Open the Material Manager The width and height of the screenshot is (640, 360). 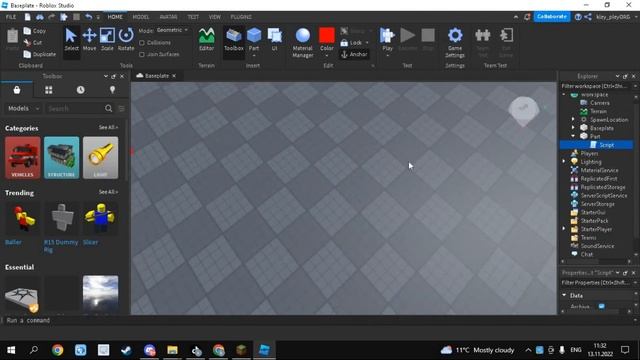[302, 42]
